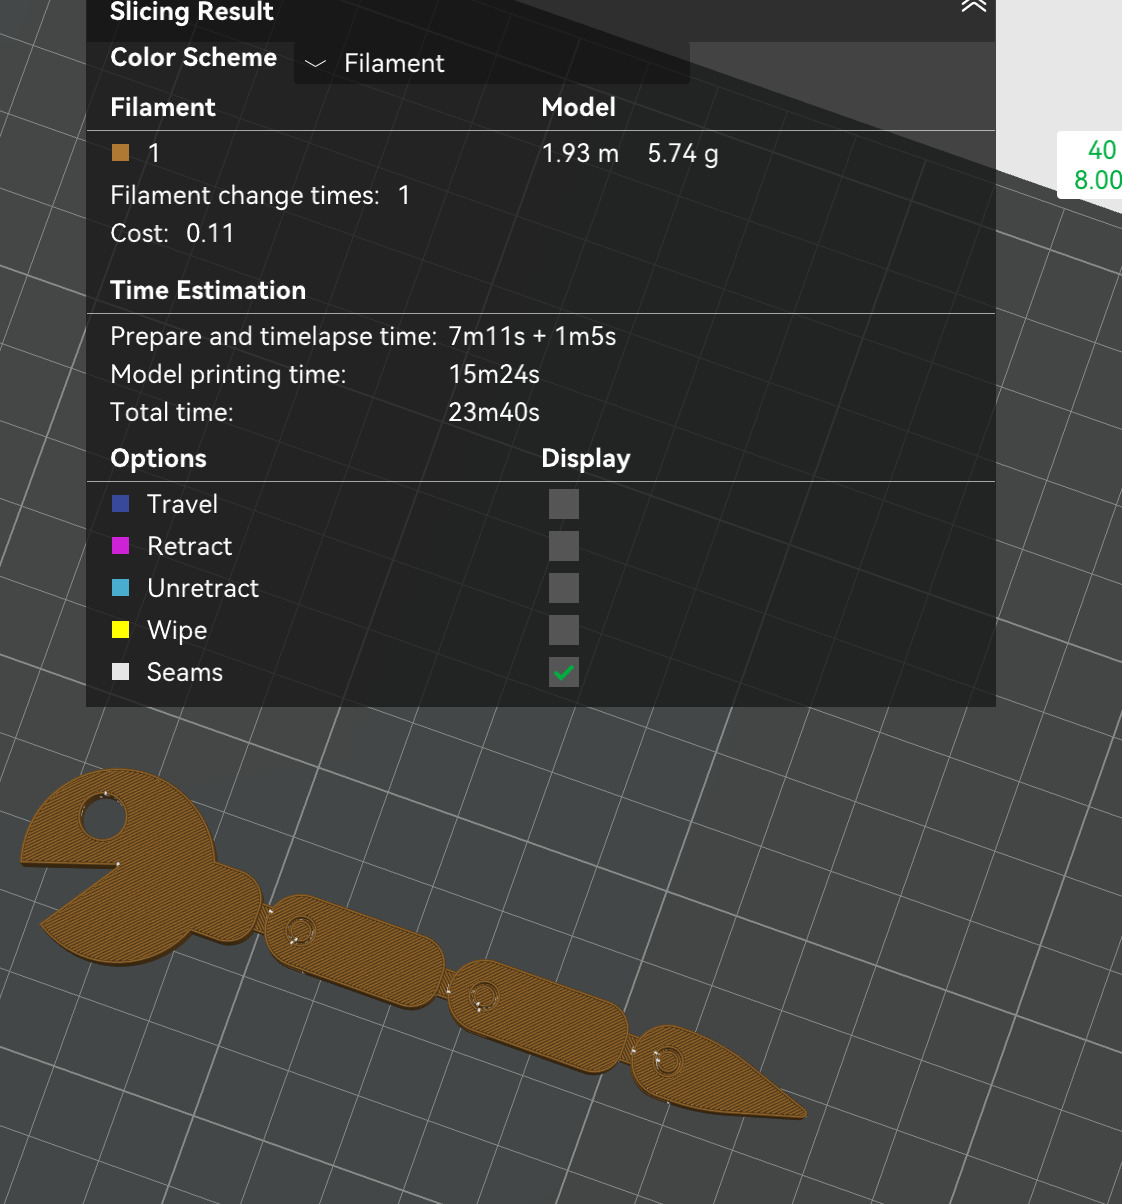The width and height of the screenshot is (1122, 1204).
Task: Enable Retract display checkbox
Action: tap(563, 545)
